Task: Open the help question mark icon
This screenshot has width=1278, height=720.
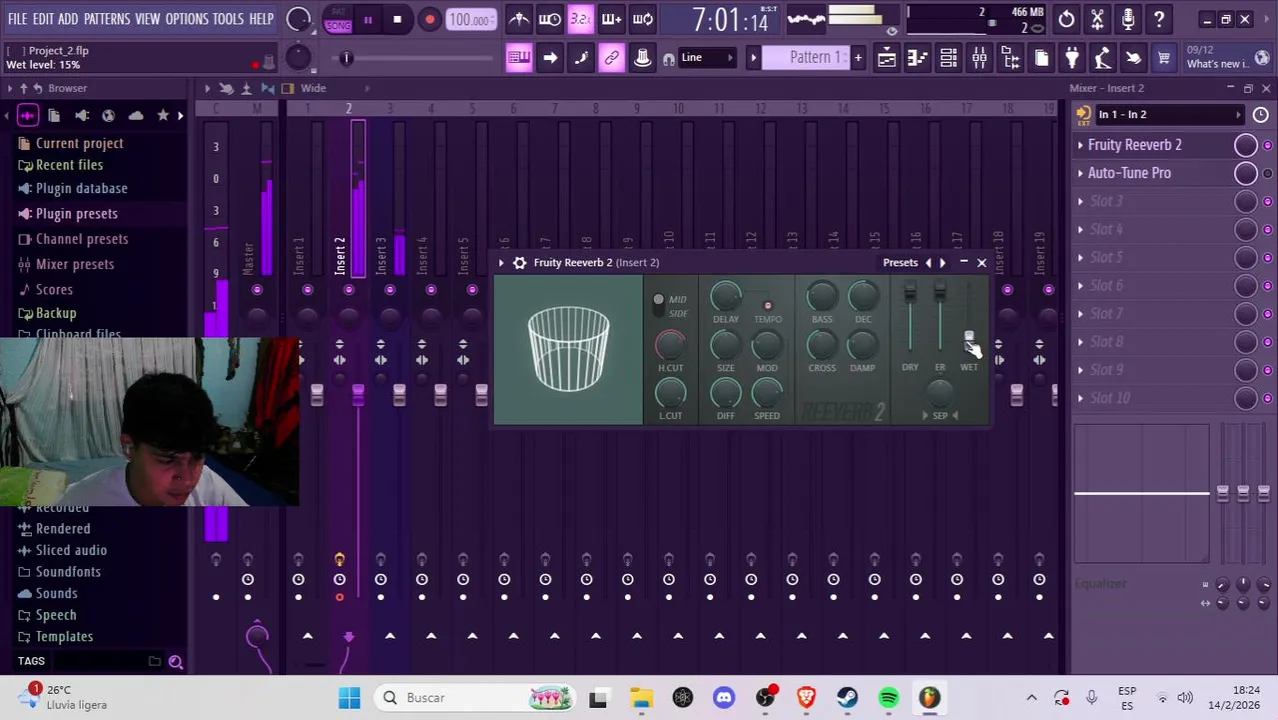Action: coord(1159,19)
